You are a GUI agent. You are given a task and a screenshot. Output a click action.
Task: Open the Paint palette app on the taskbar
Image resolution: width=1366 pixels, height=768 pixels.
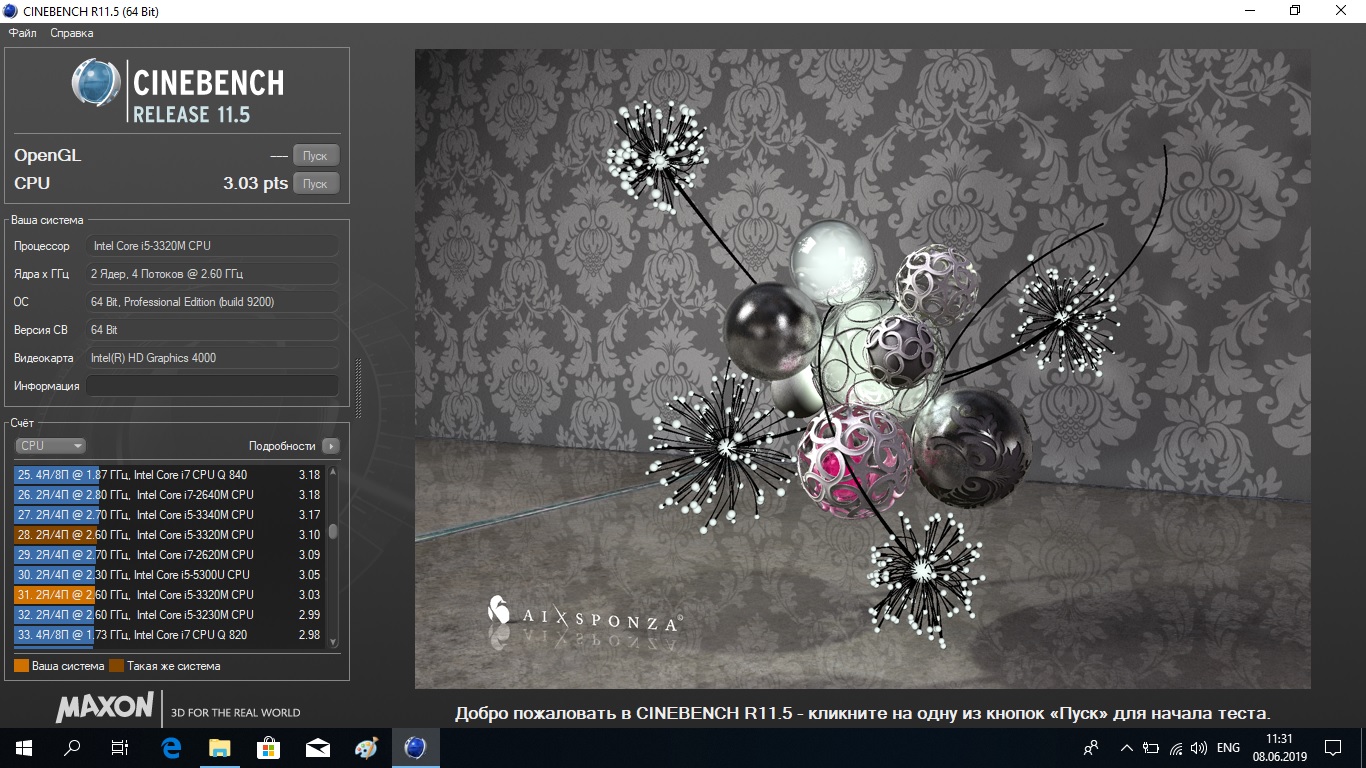pos(366,748)
